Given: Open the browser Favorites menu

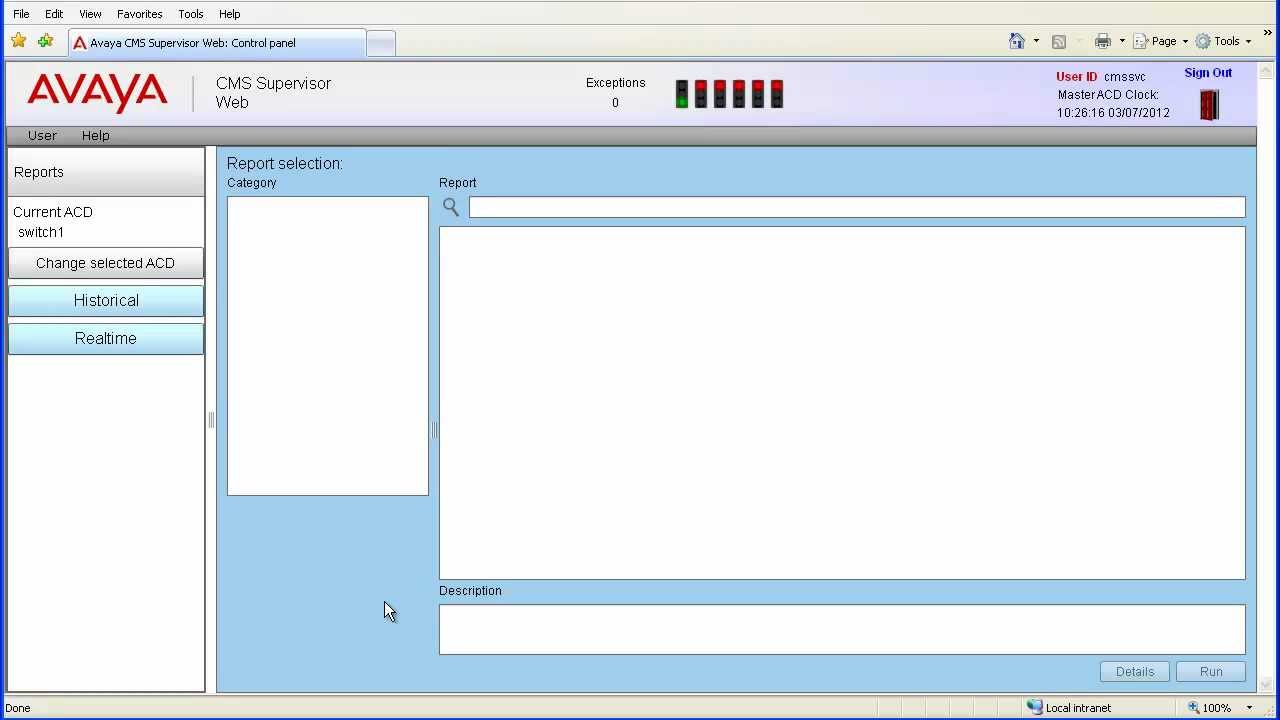Looking at the screenshot, I should pos(139,14).
